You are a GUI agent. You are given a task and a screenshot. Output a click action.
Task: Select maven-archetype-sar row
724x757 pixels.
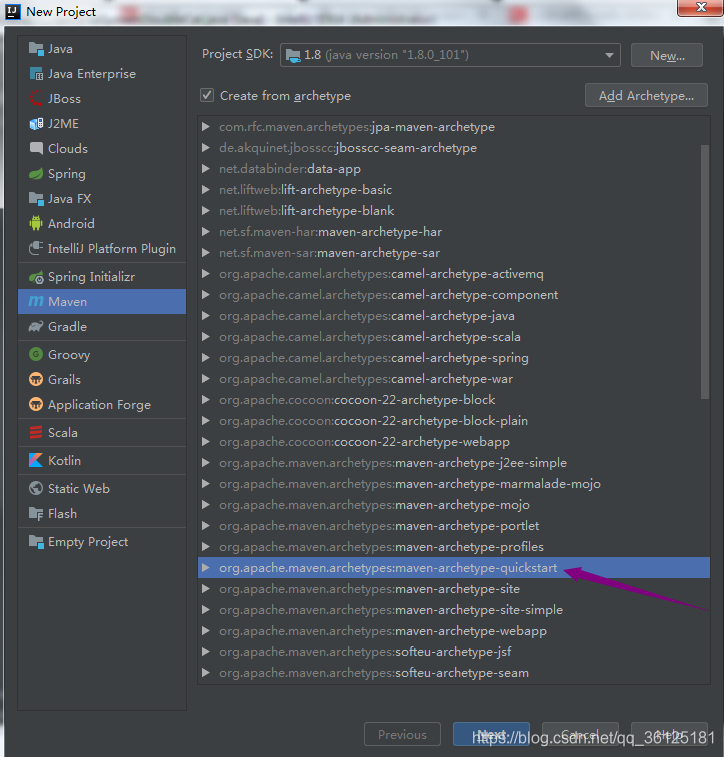point(454,253)
